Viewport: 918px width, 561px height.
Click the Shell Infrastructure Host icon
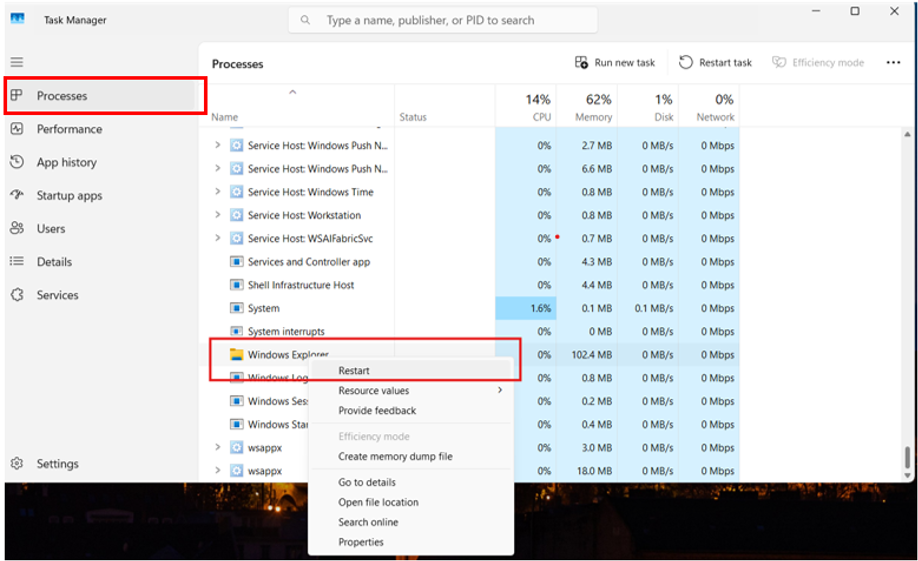pos(237,285)
